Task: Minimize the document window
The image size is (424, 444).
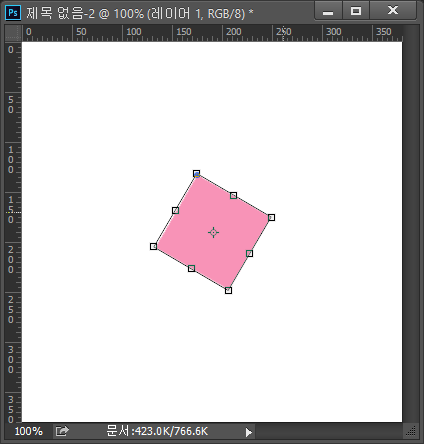Action: (x=328, y=11)
